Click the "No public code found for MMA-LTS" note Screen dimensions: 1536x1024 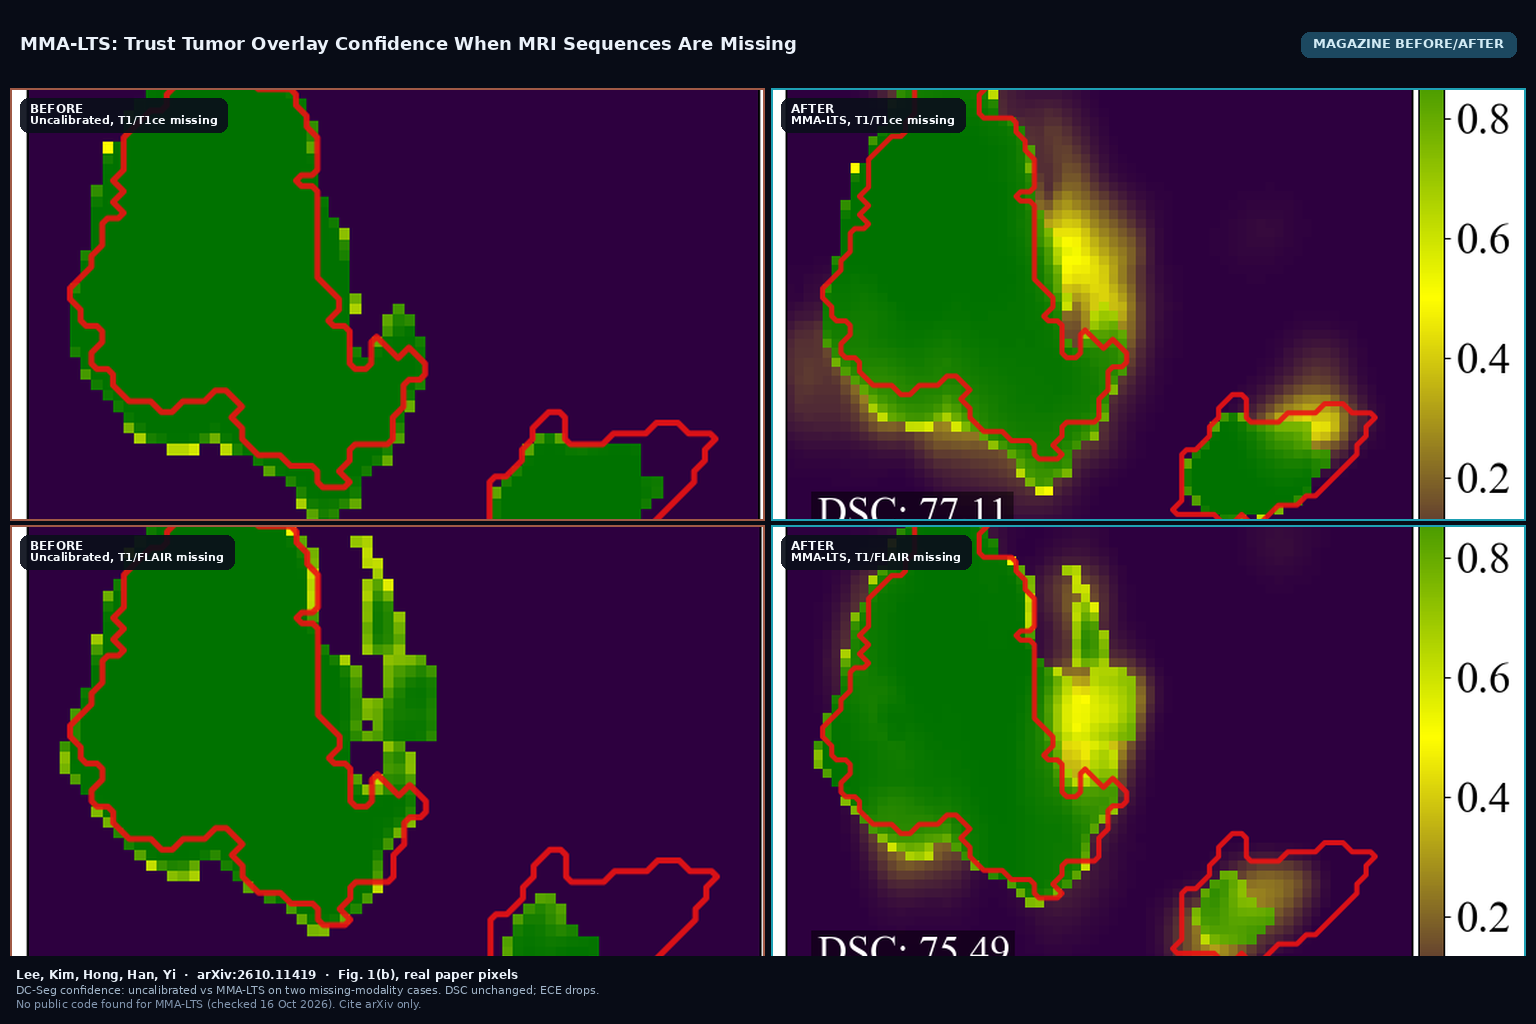click(218, 1004)
